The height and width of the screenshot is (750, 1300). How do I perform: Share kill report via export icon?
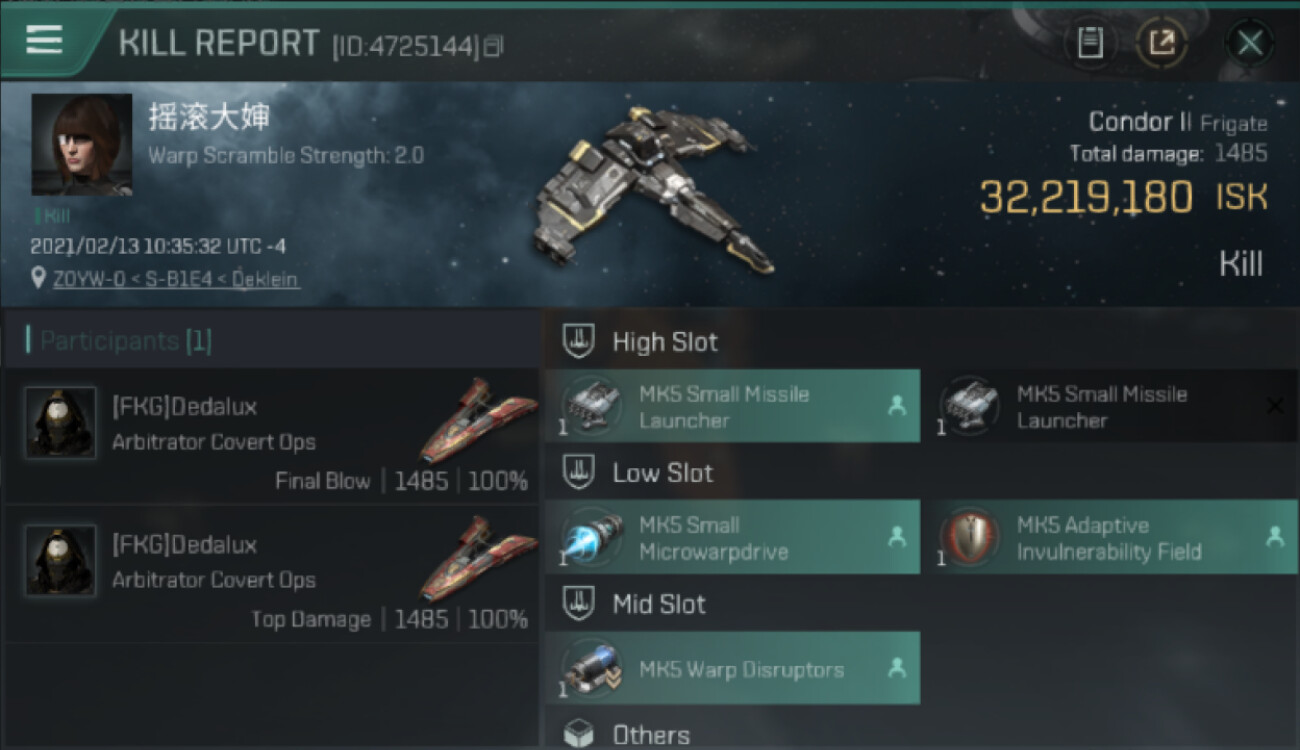[x=1161, y=42]
